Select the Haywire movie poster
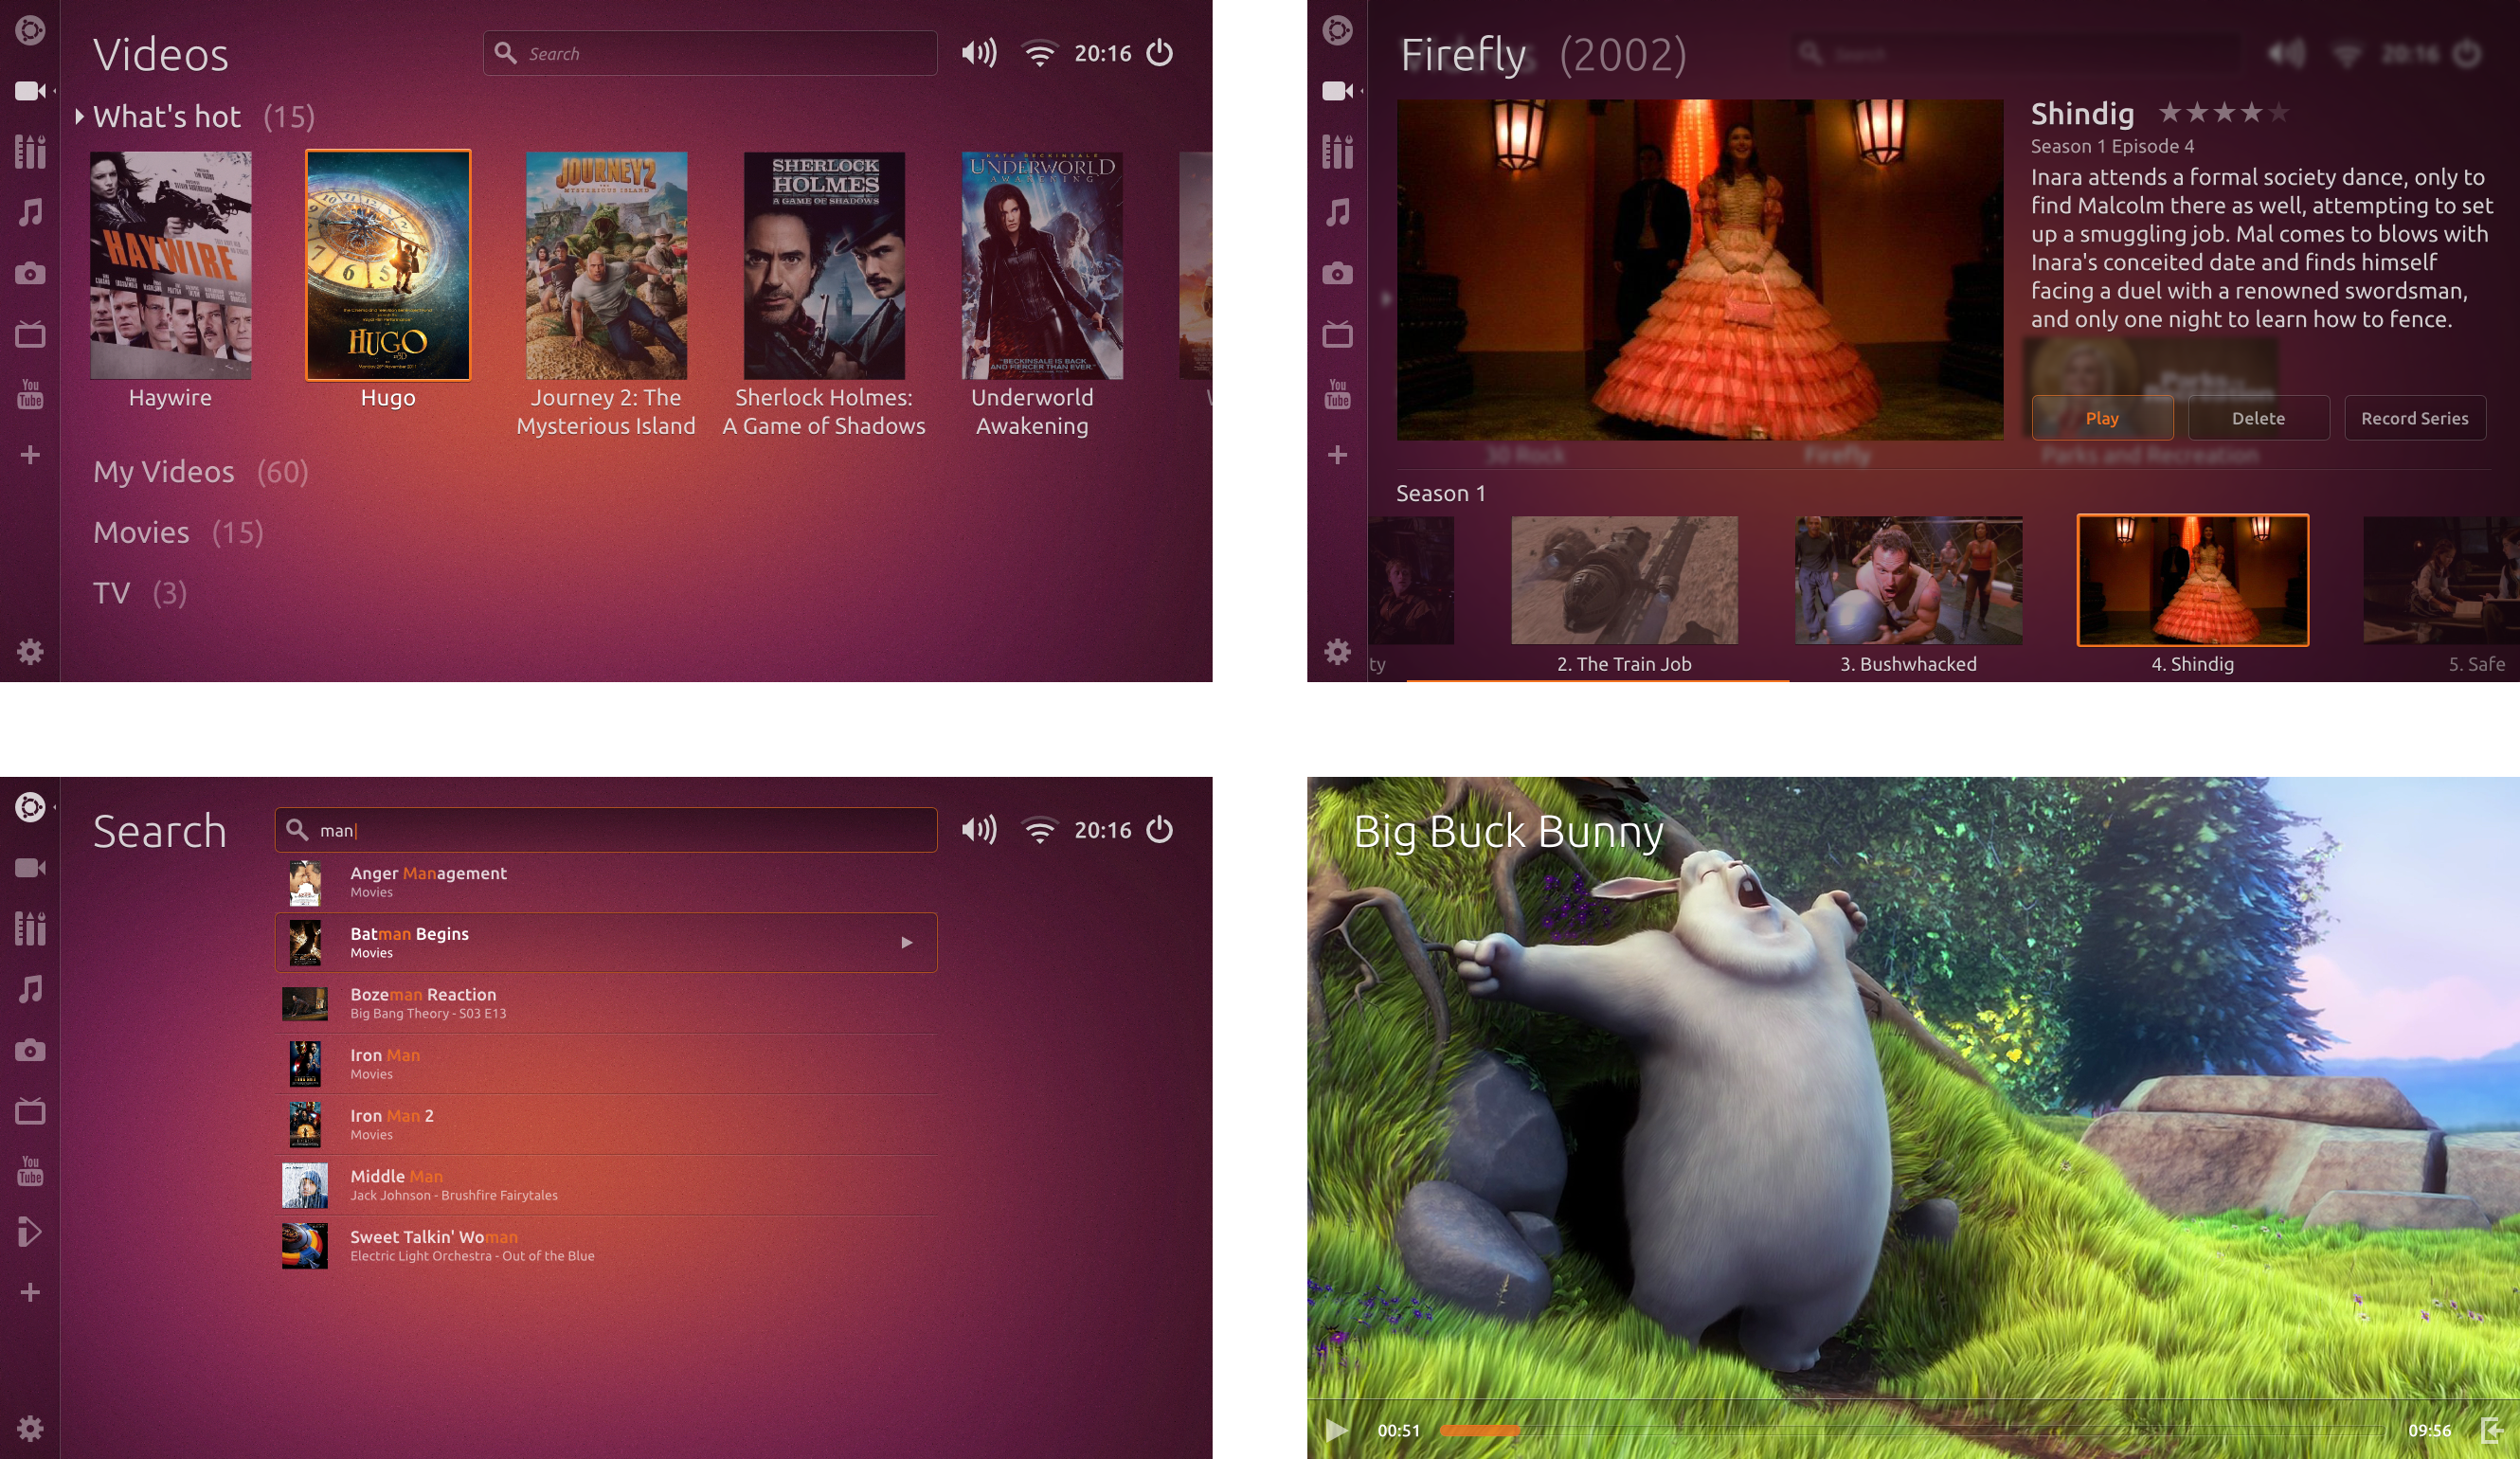The width and height of the screenshot is (2520, 1459). tap(170, 265)
